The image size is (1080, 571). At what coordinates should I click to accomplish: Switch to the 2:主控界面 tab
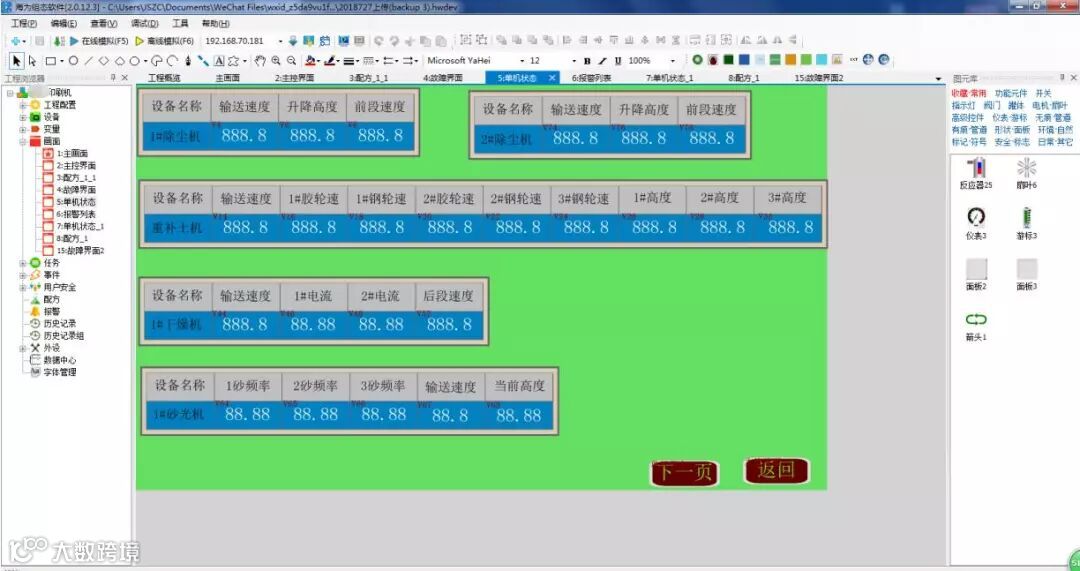click(x=295, y=78)
